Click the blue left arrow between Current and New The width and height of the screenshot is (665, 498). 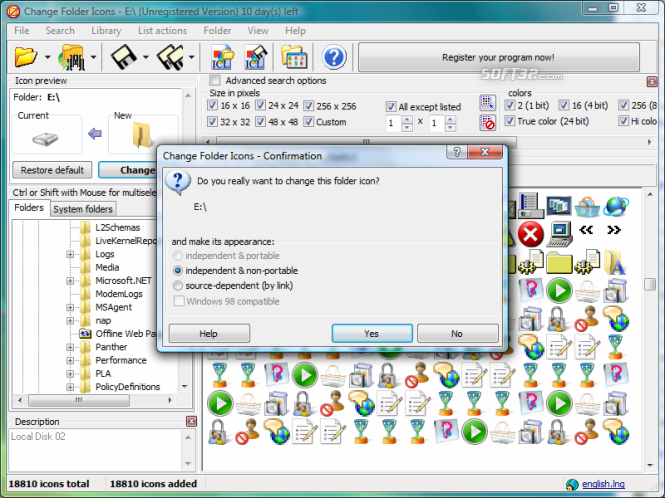(x=95, y=134)
